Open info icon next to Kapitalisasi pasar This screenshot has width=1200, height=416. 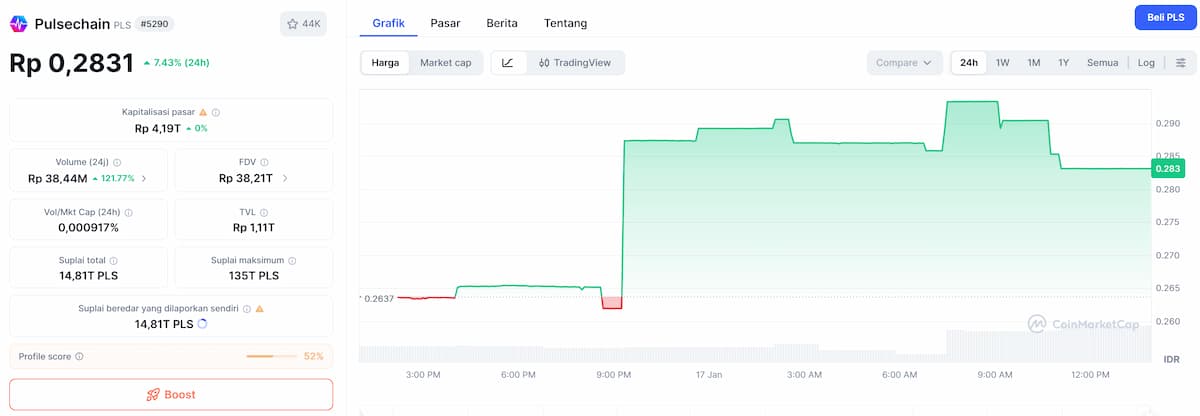[216, 112]
